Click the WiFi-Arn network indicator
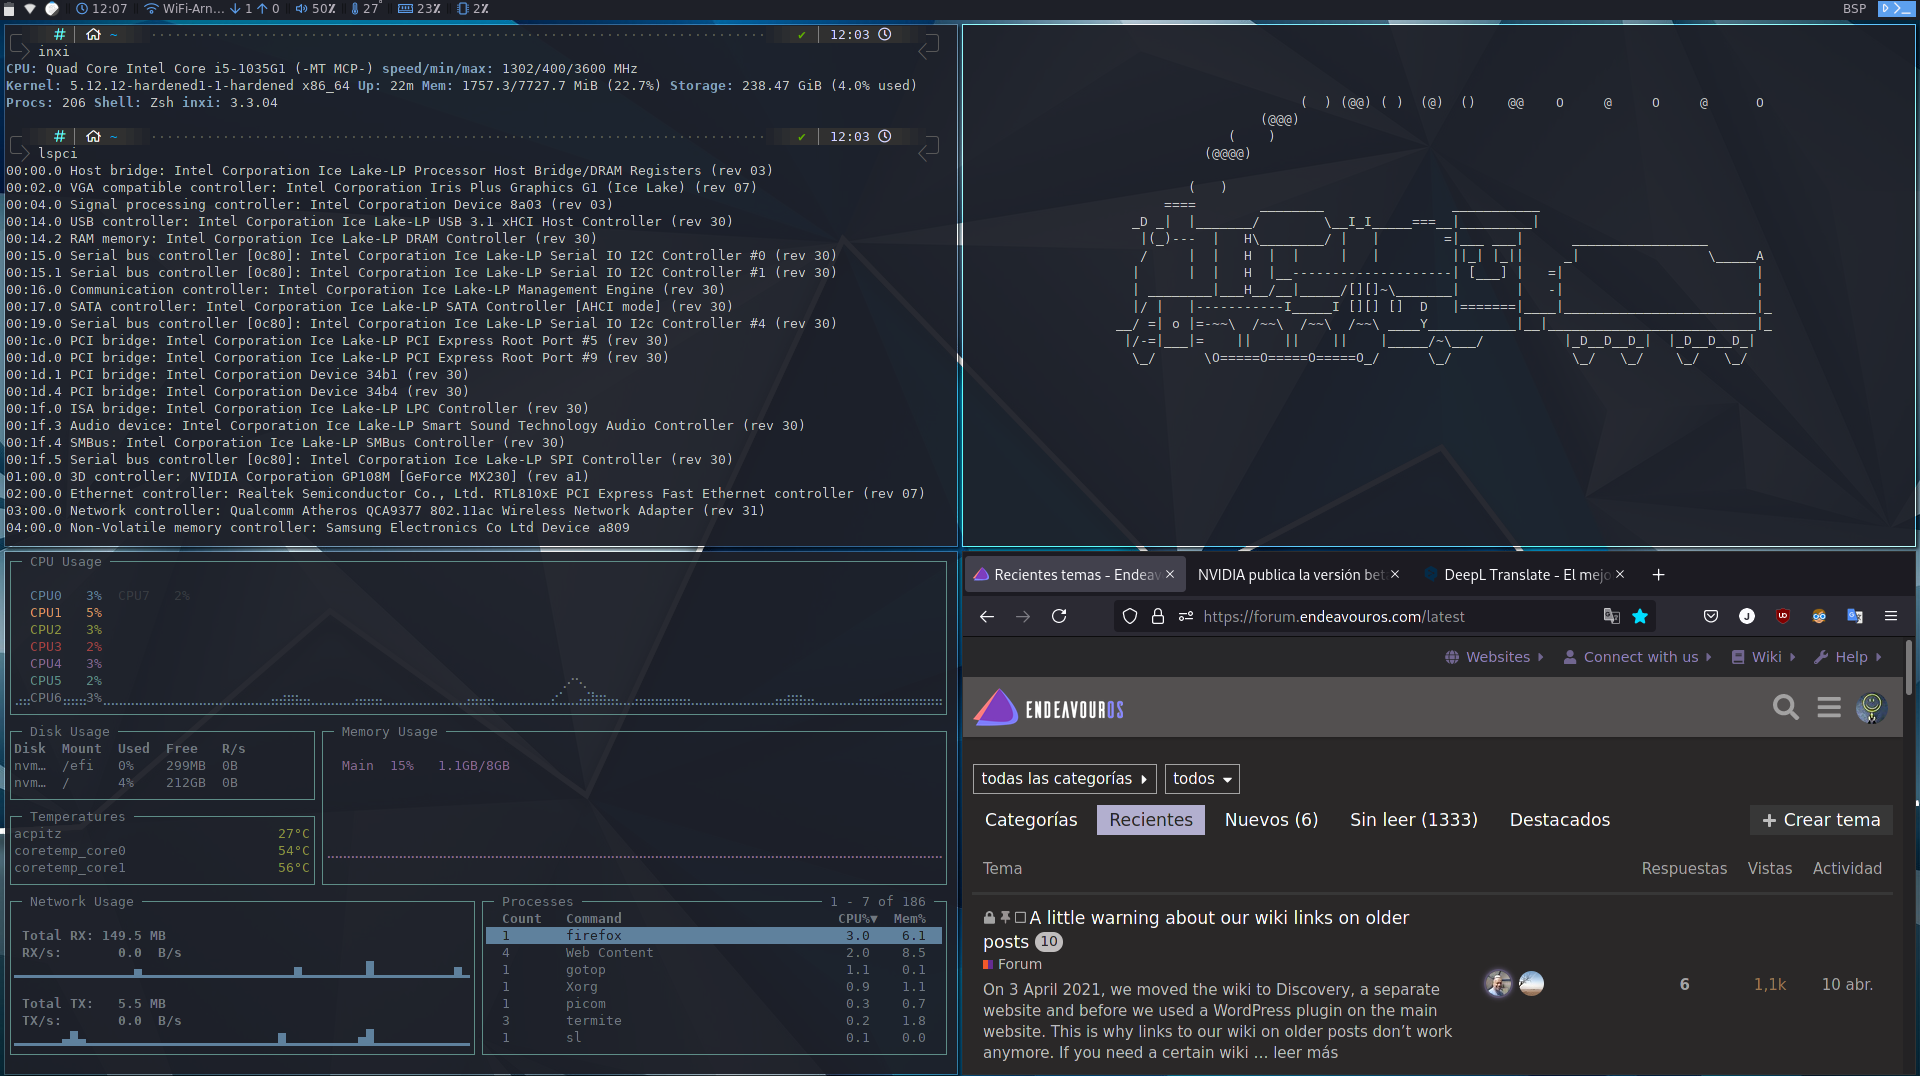 (x=185, y=8)
